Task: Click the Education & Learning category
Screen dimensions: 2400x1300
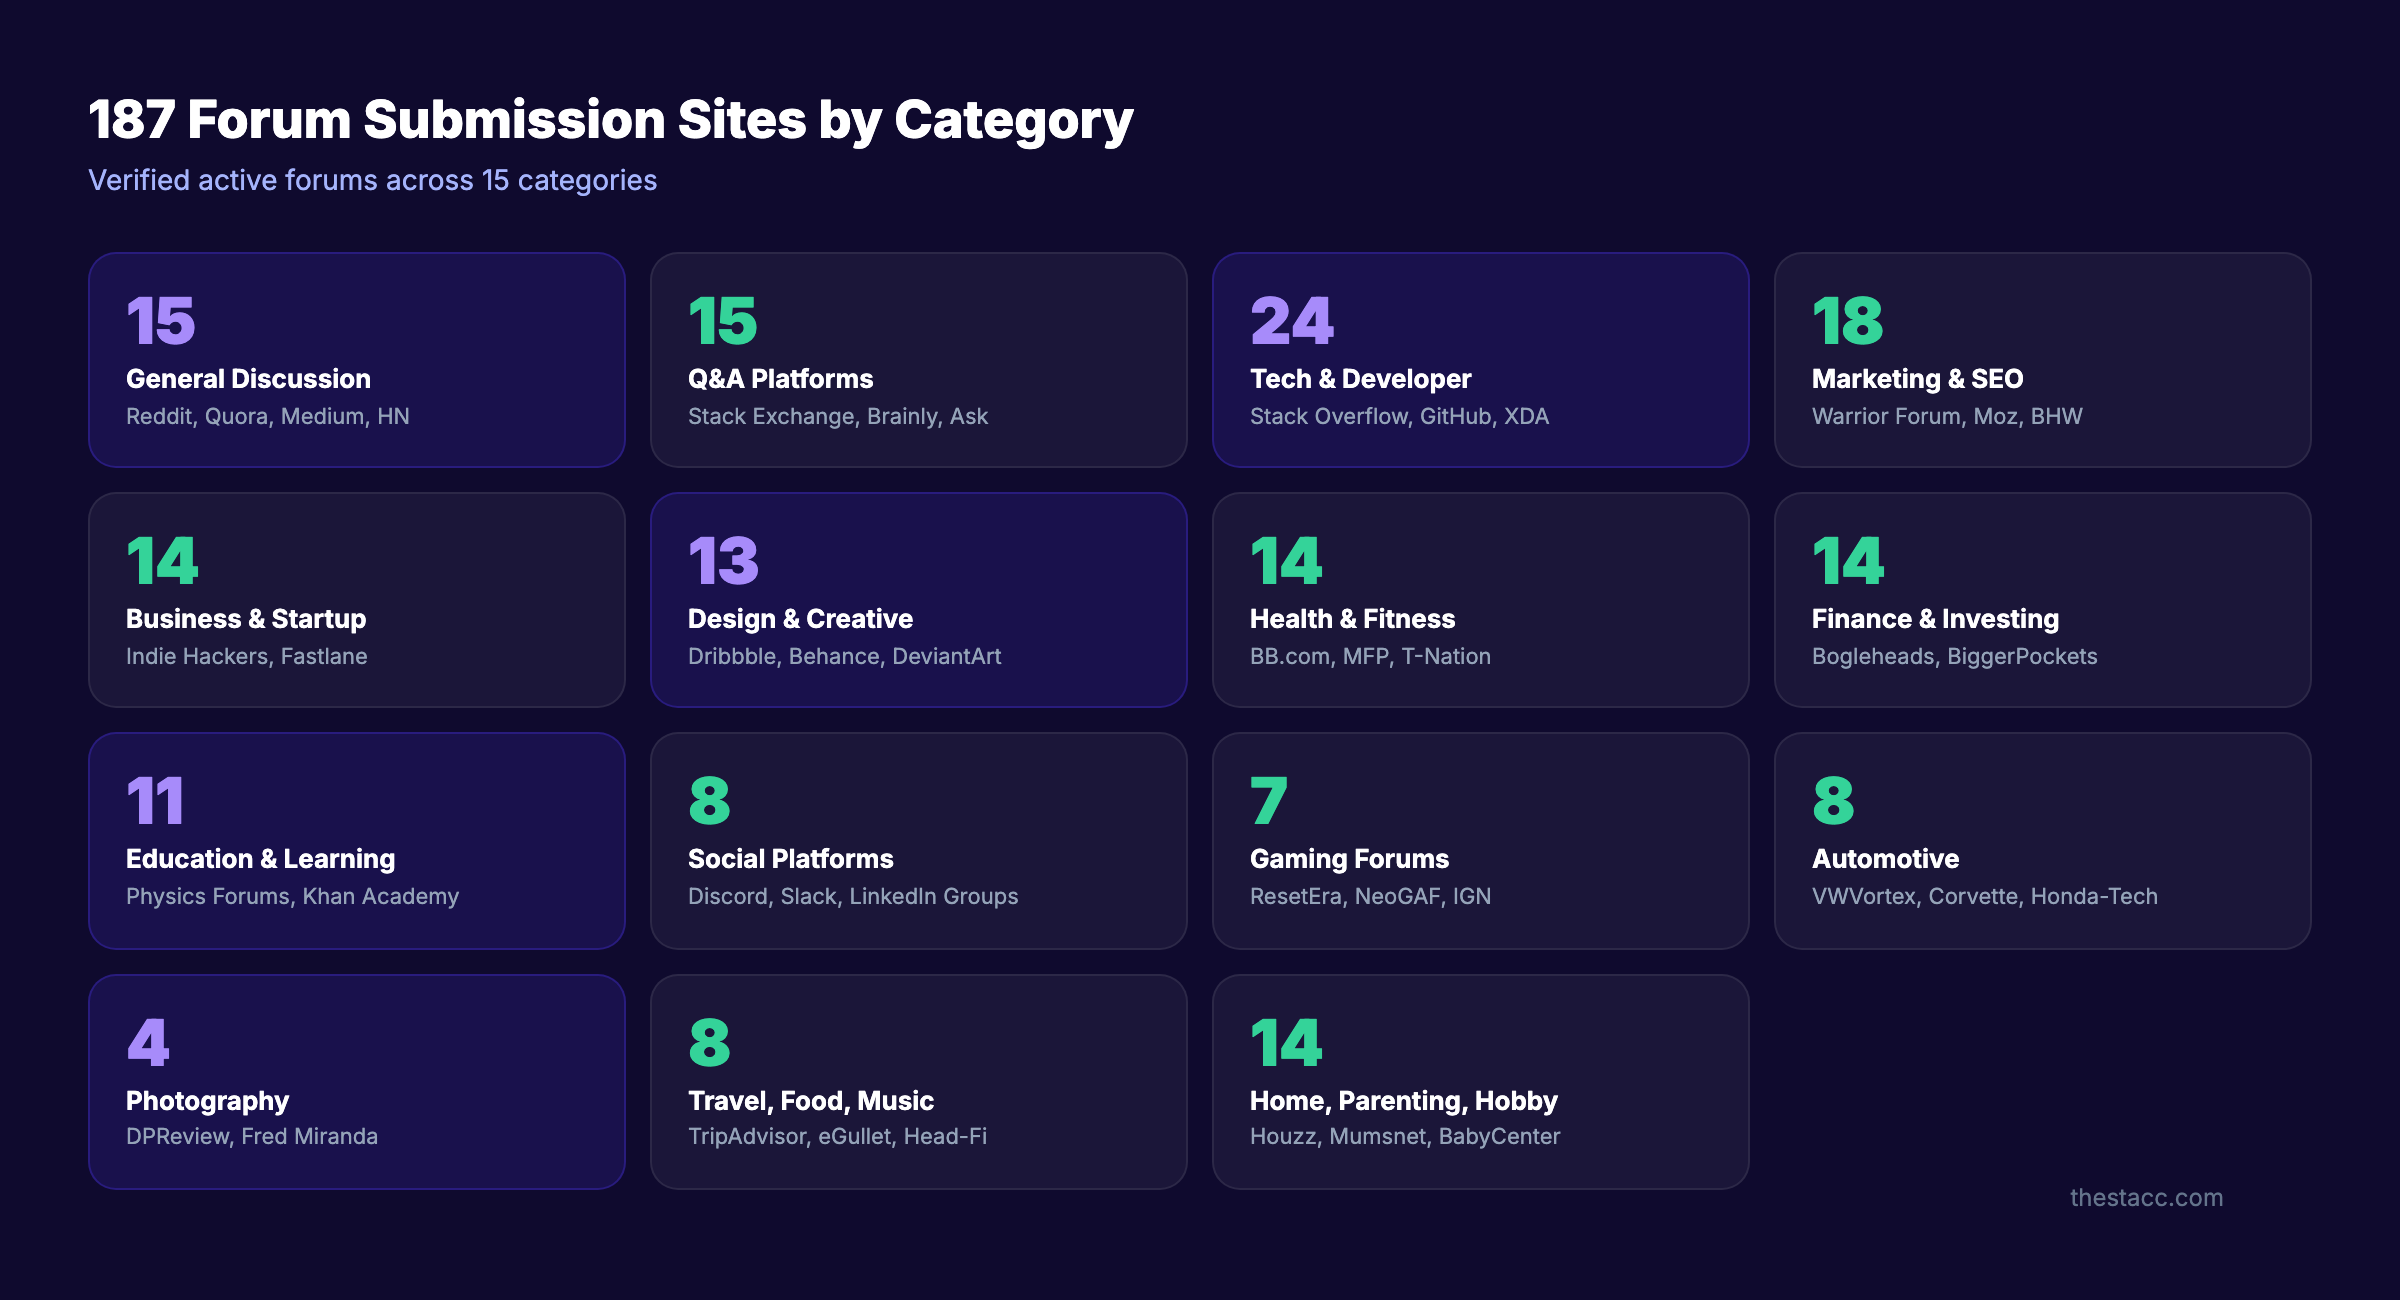Action: pos(355,840)
